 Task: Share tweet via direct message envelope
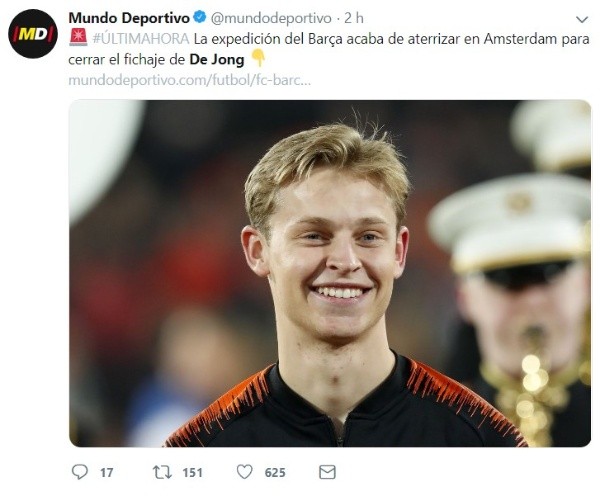tap(327, 472)
